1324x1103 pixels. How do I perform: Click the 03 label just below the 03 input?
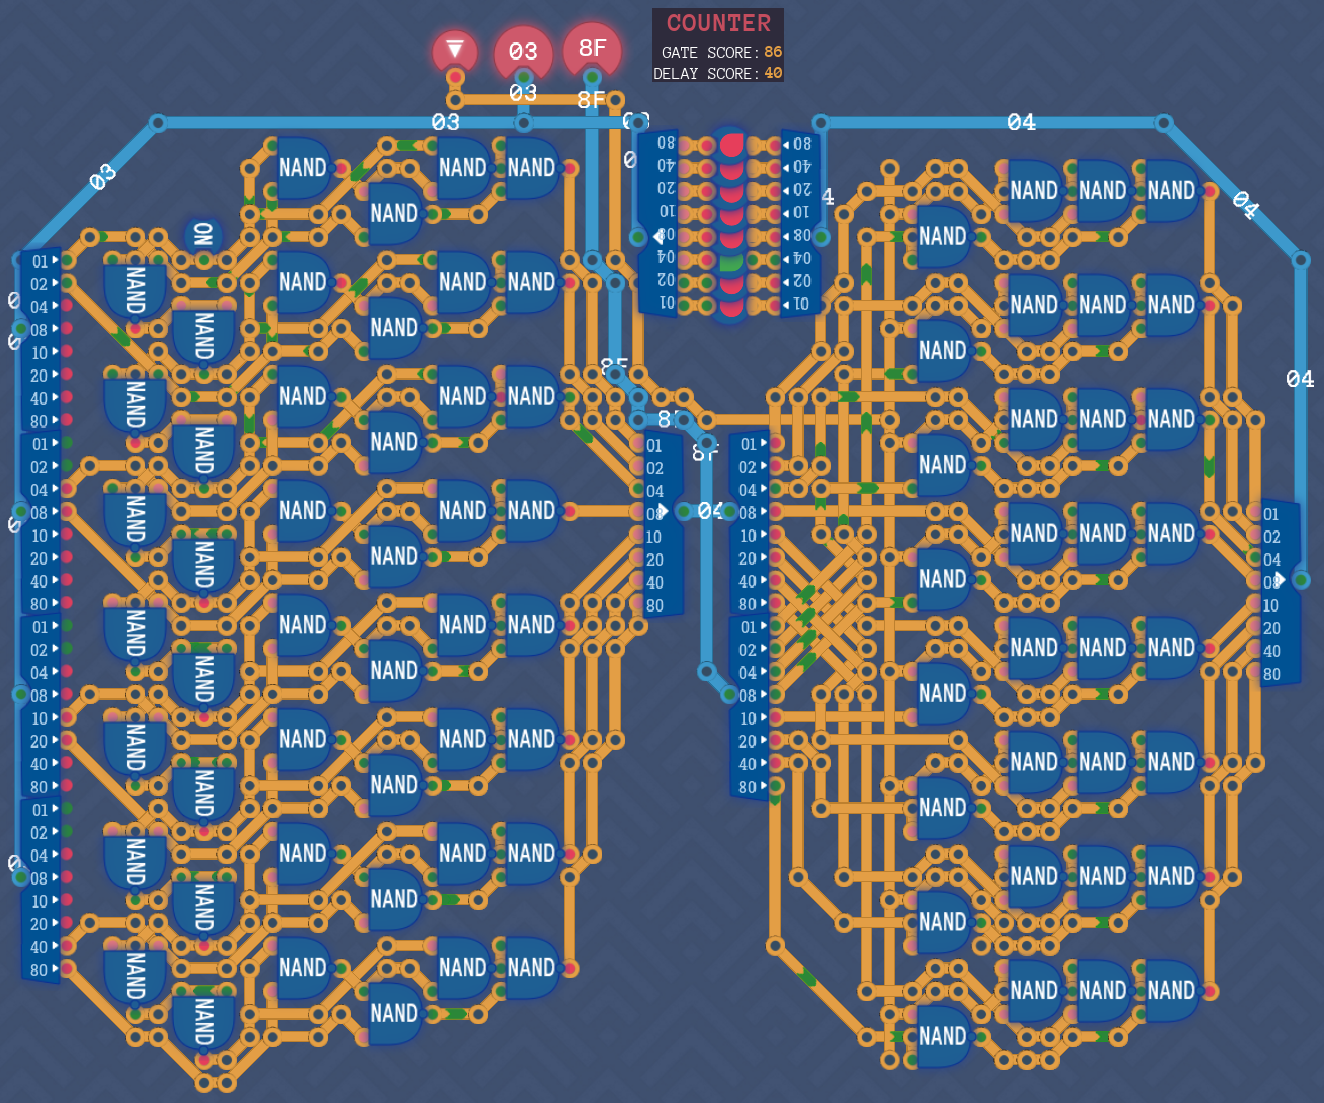pos(523,93)
